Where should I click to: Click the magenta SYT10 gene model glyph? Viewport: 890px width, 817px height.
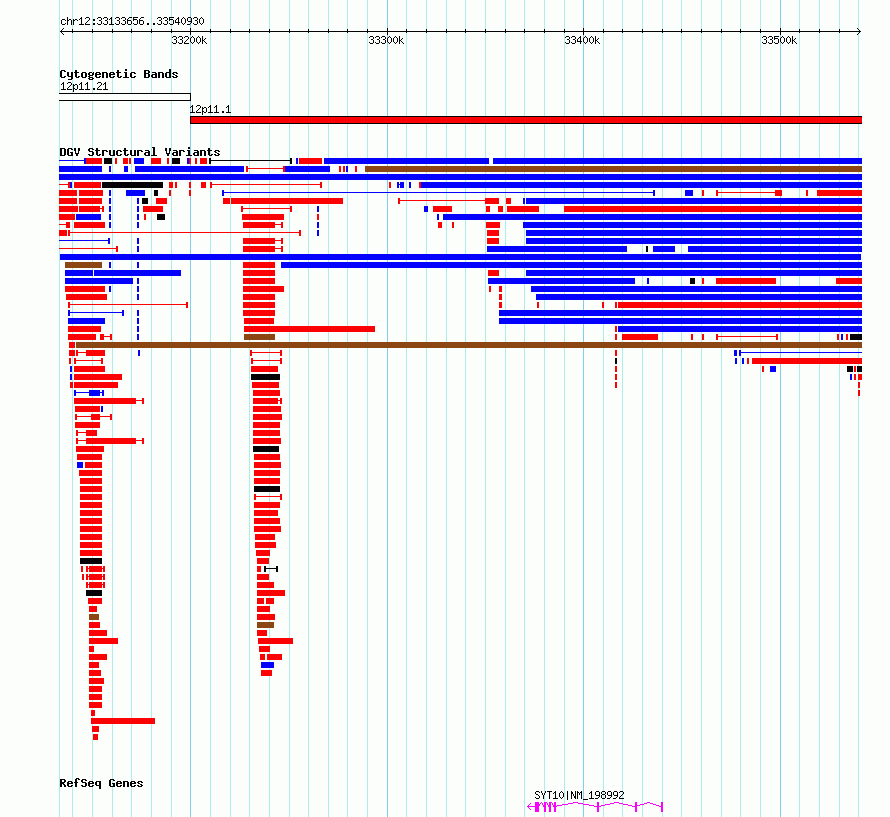595,807
